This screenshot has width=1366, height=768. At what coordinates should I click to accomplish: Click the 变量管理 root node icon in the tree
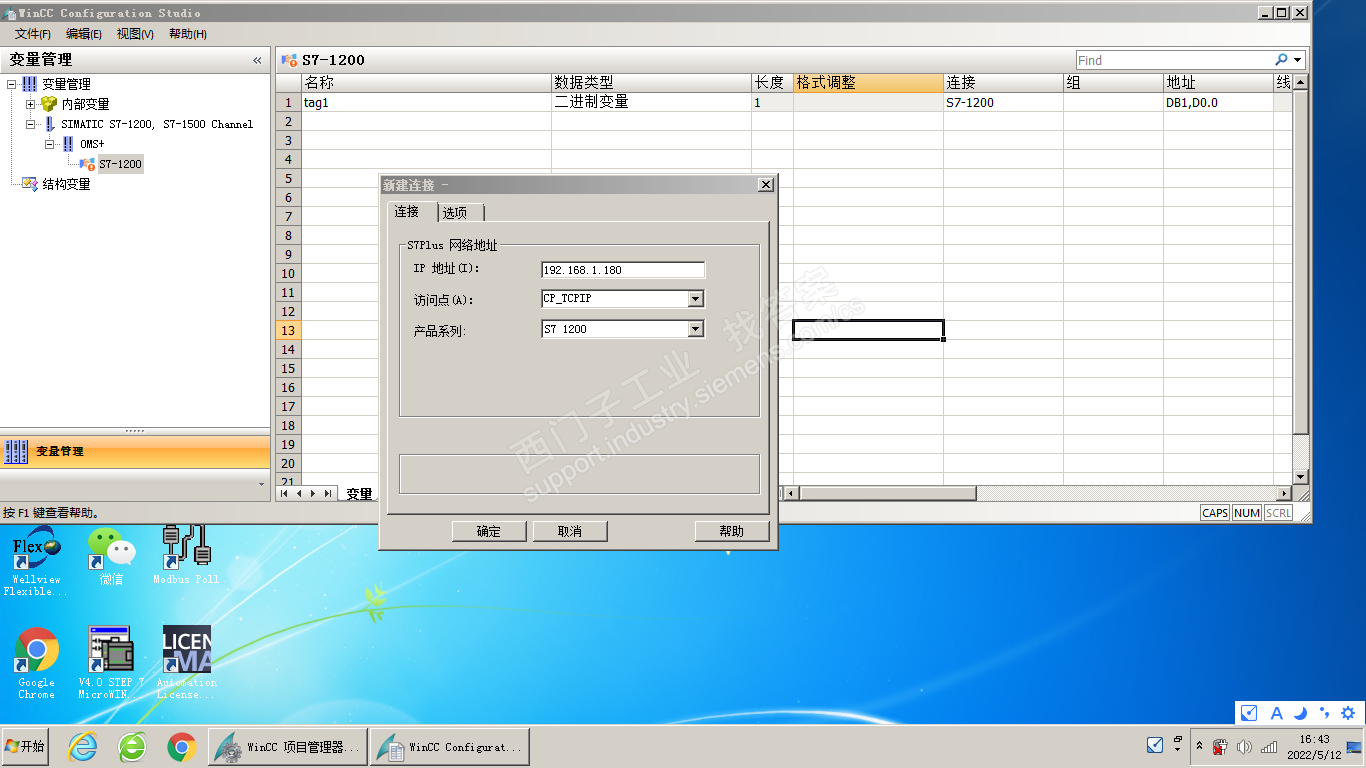coord(29,84)
